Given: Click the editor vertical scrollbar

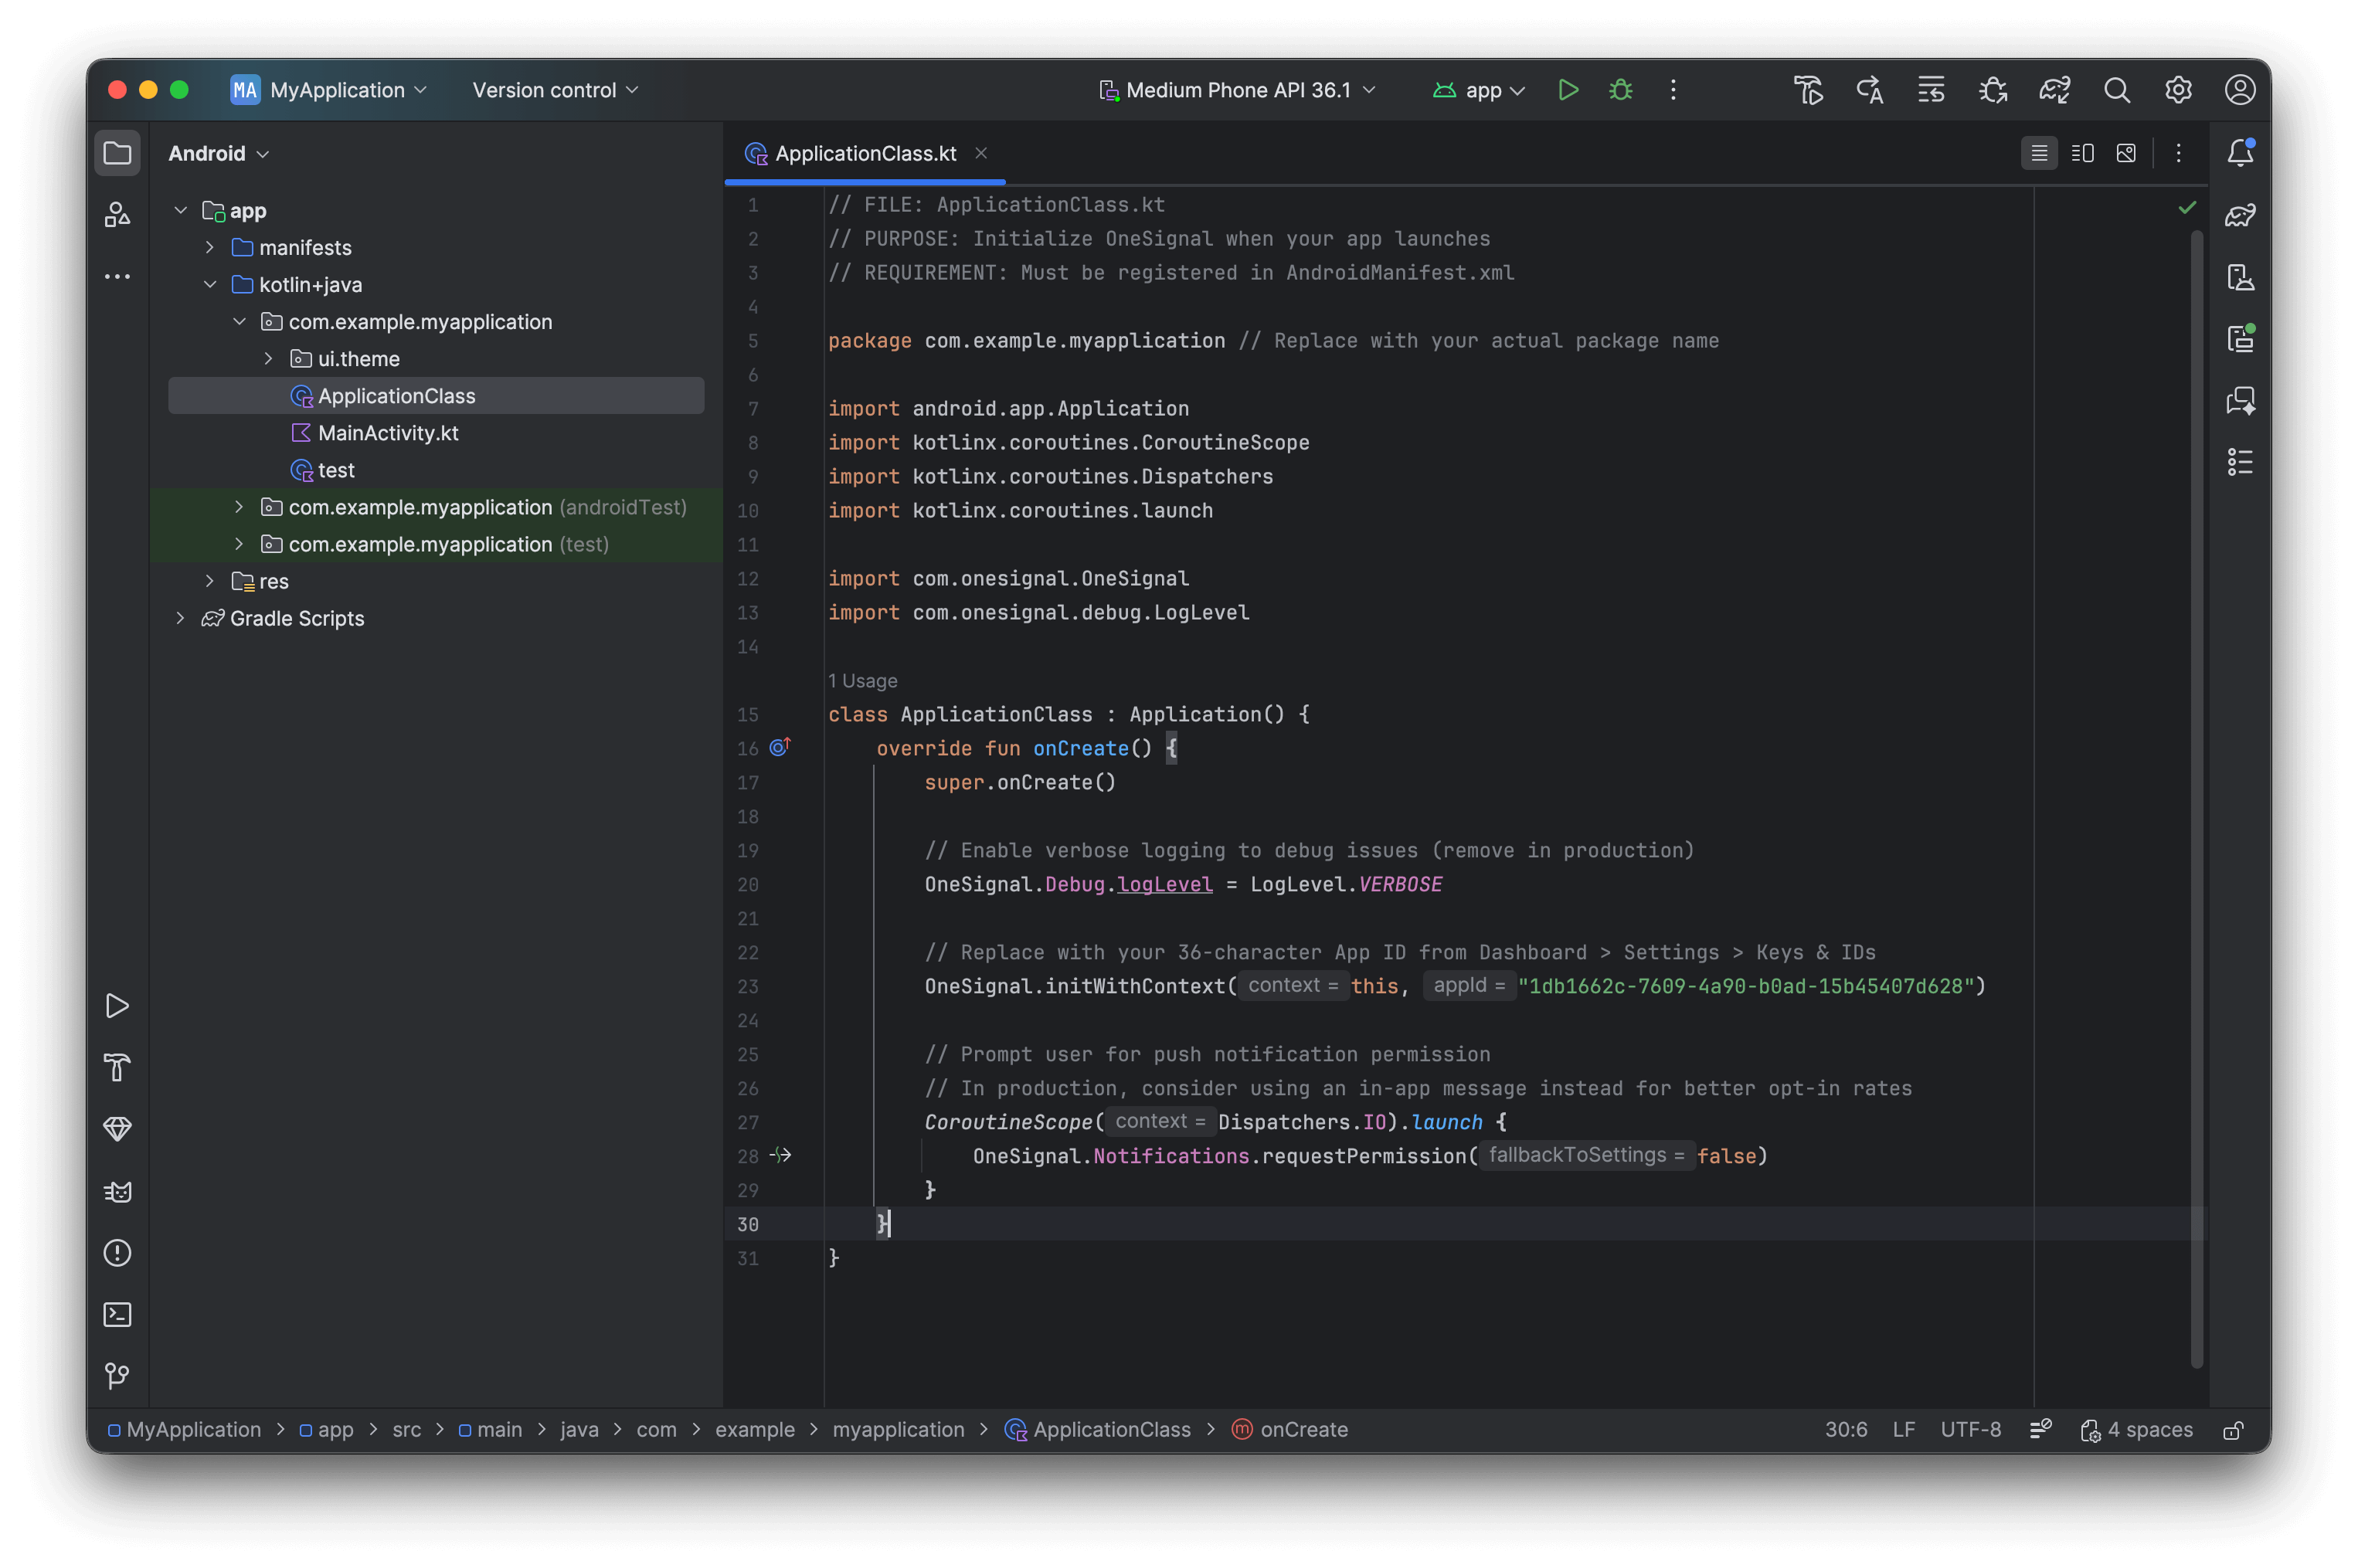Looking at the screenshot, I should (x=2196, y=800).
